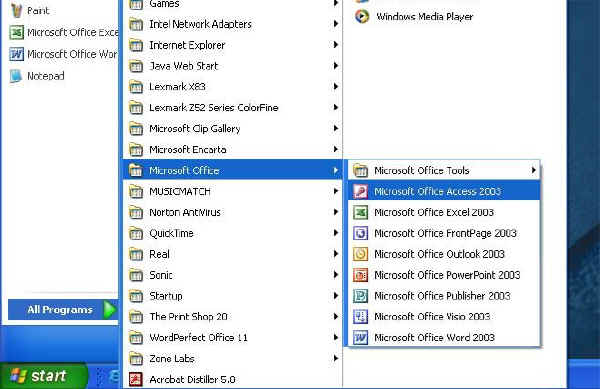Select Intel Network Adapters menu entry
This screenshot has width=600, height=389.
pos(233,24)
